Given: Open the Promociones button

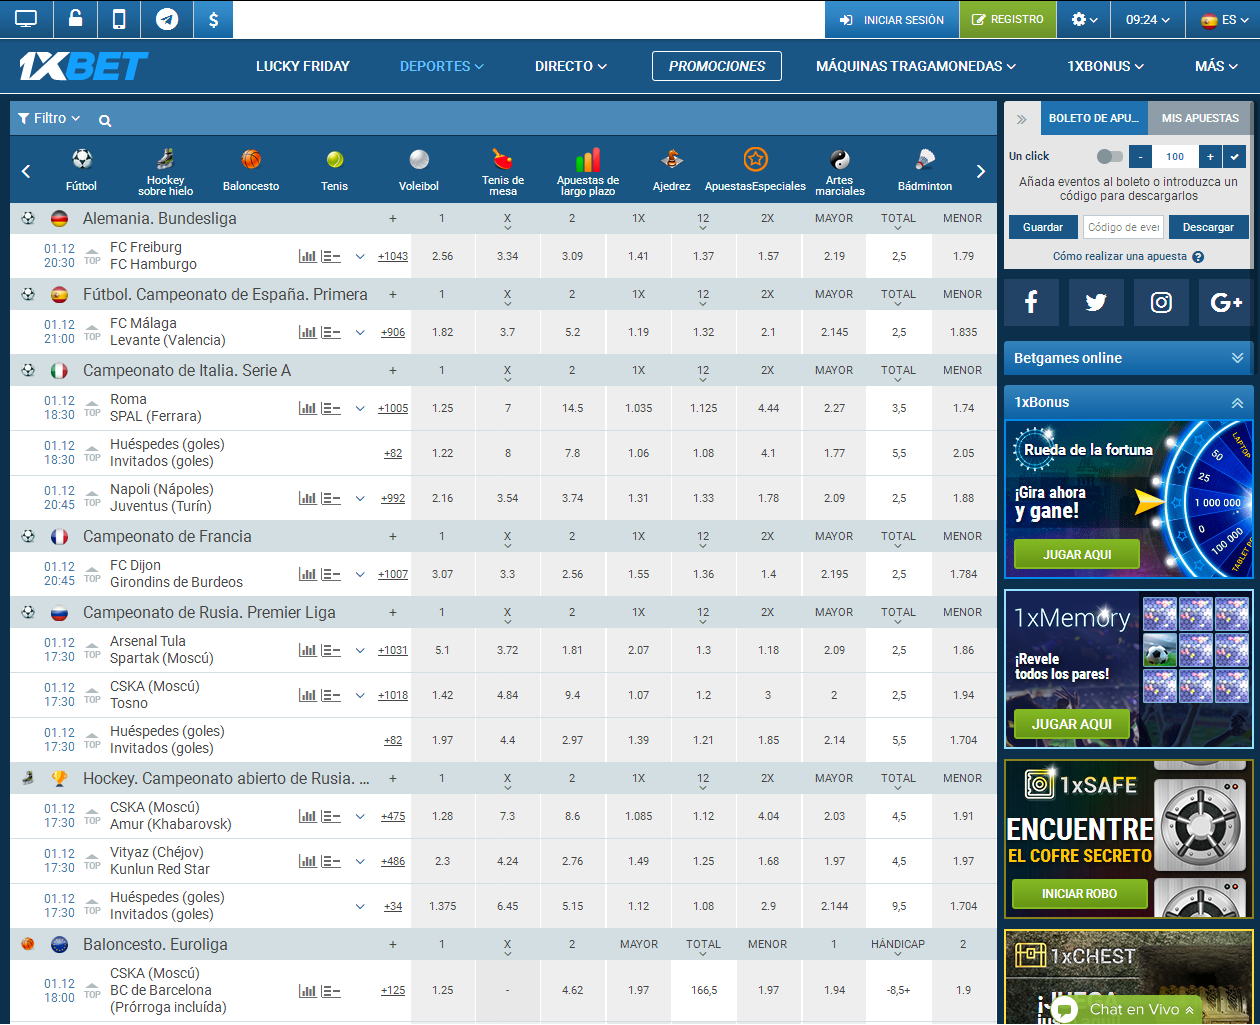Looking at the screenshot, I should tap(717, 66).
